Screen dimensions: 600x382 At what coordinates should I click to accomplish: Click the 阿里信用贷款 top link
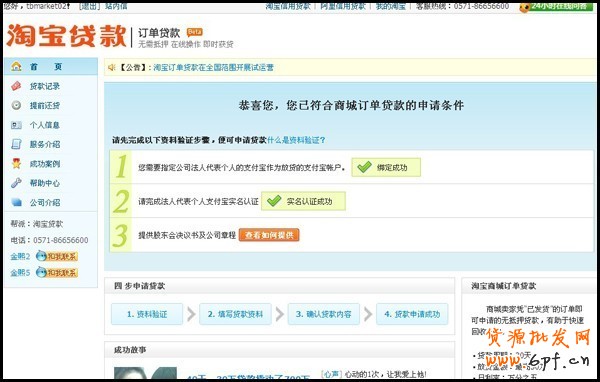343,6
